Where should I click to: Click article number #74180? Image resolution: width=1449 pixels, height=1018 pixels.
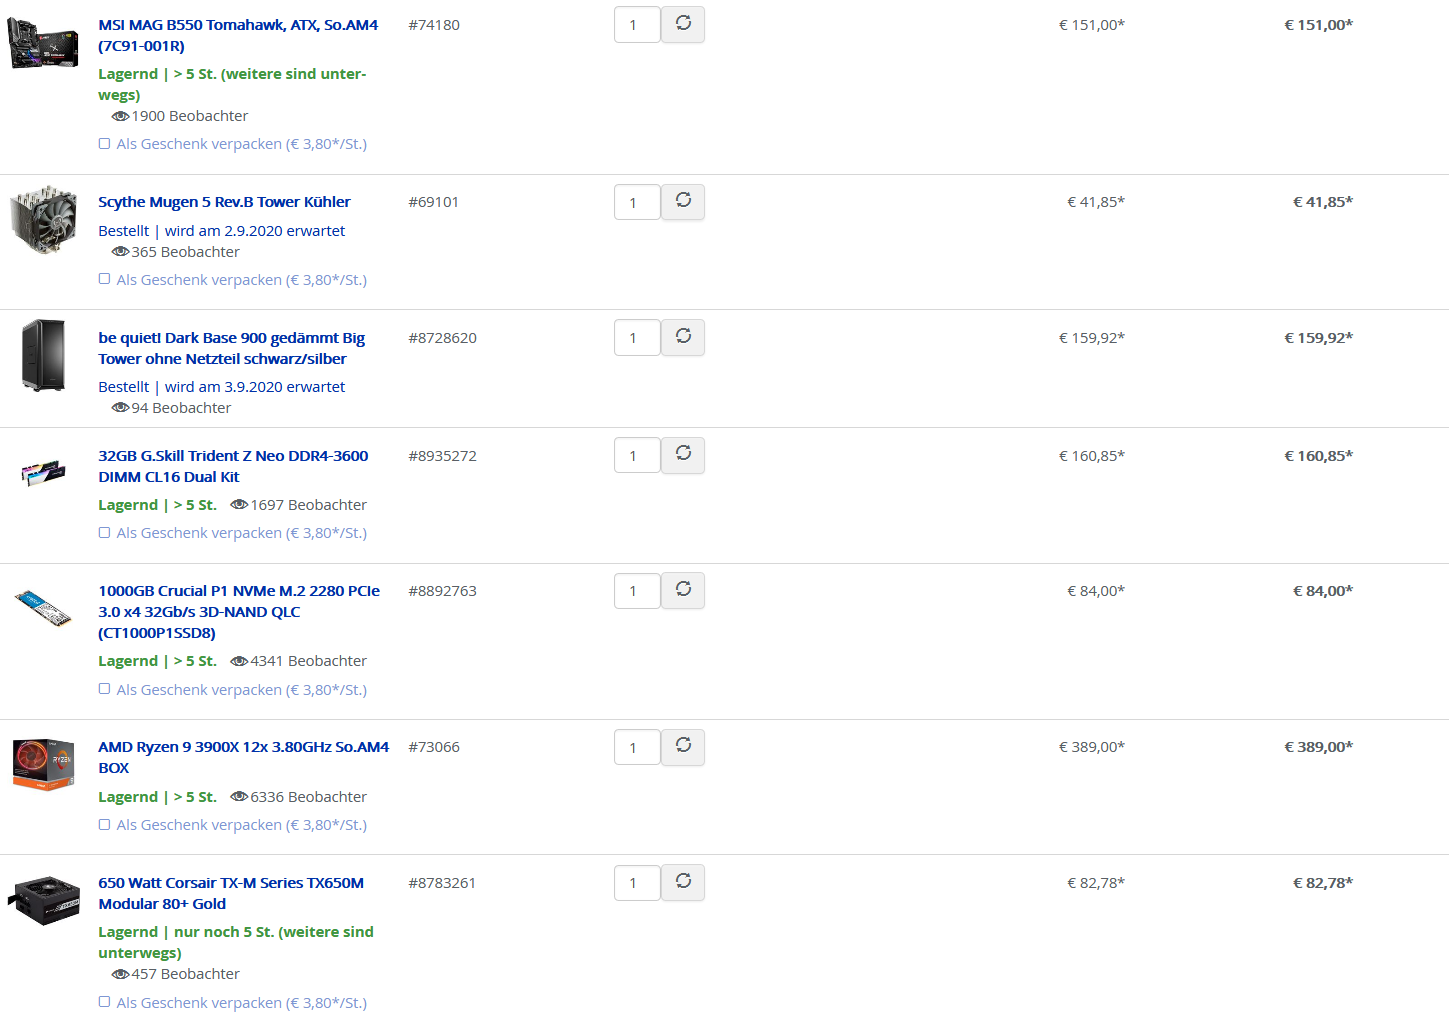point(434,25)
